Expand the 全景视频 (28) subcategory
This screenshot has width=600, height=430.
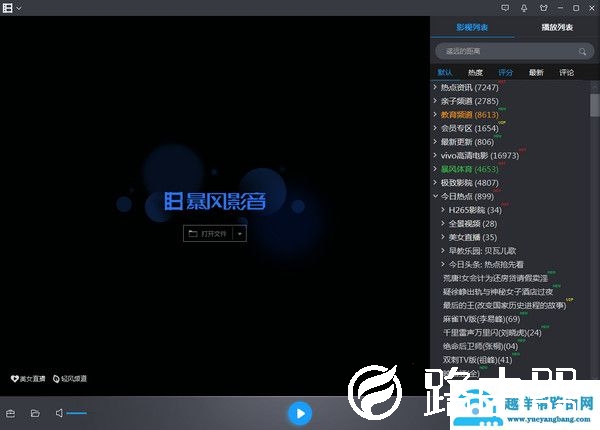pos(443,223)
